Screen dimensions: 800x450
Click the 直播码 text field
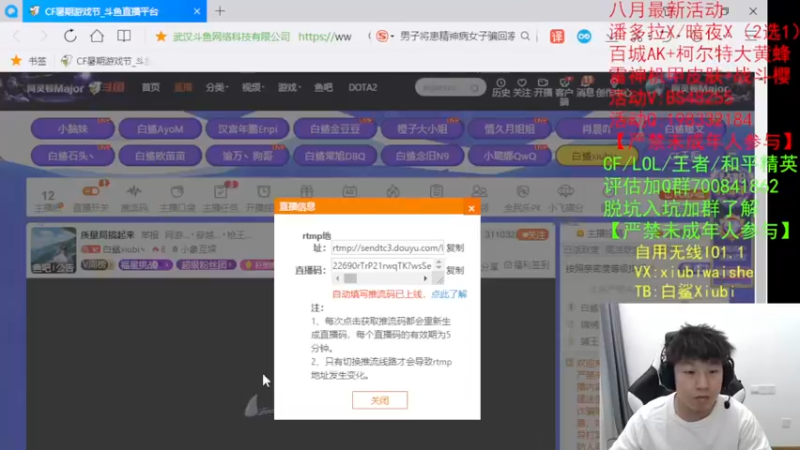pos(382,266)
